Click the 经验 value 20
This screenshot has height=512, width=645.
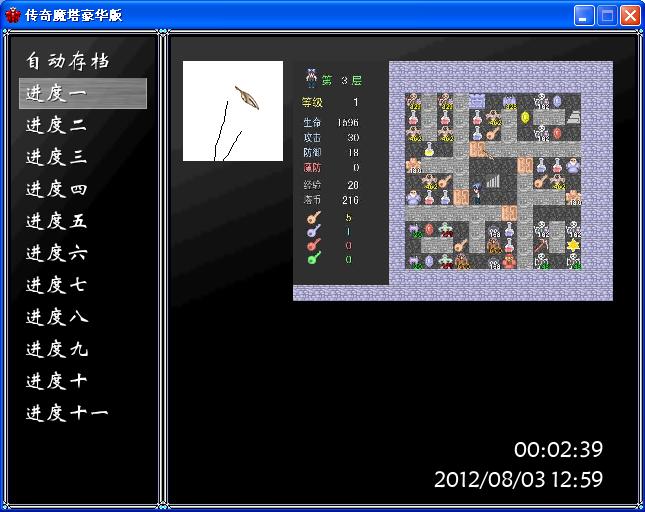tap(353, 185)
